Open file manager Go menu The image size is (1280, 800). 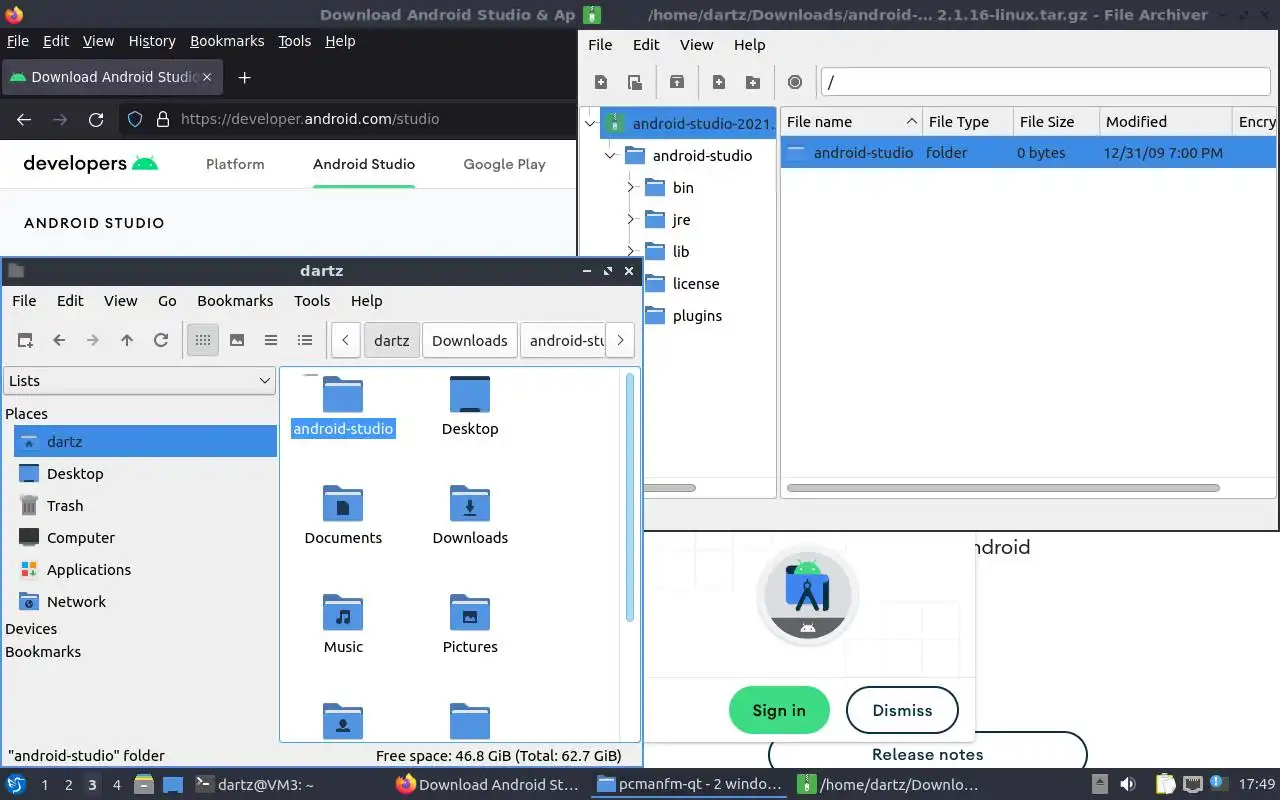tap(167, 301)
